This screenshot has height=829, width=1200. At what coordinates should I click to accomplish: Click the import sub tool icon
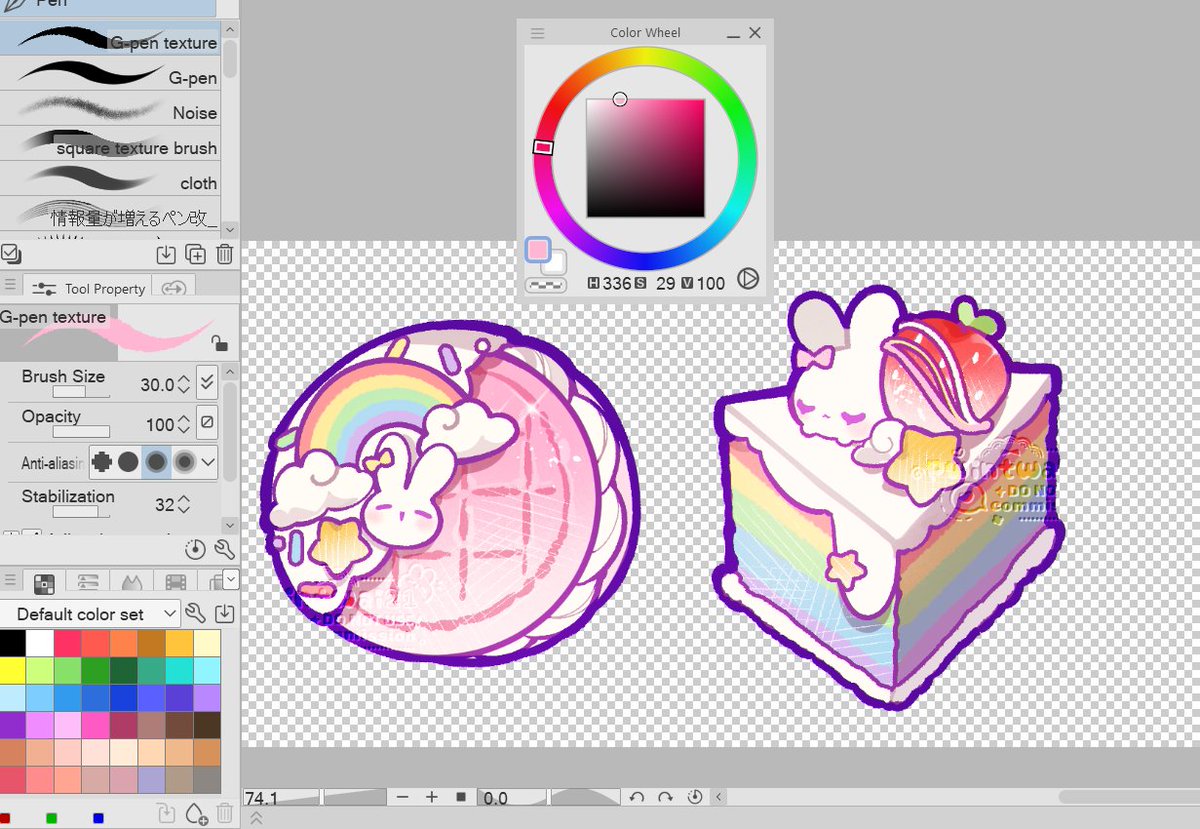[166, 254]
